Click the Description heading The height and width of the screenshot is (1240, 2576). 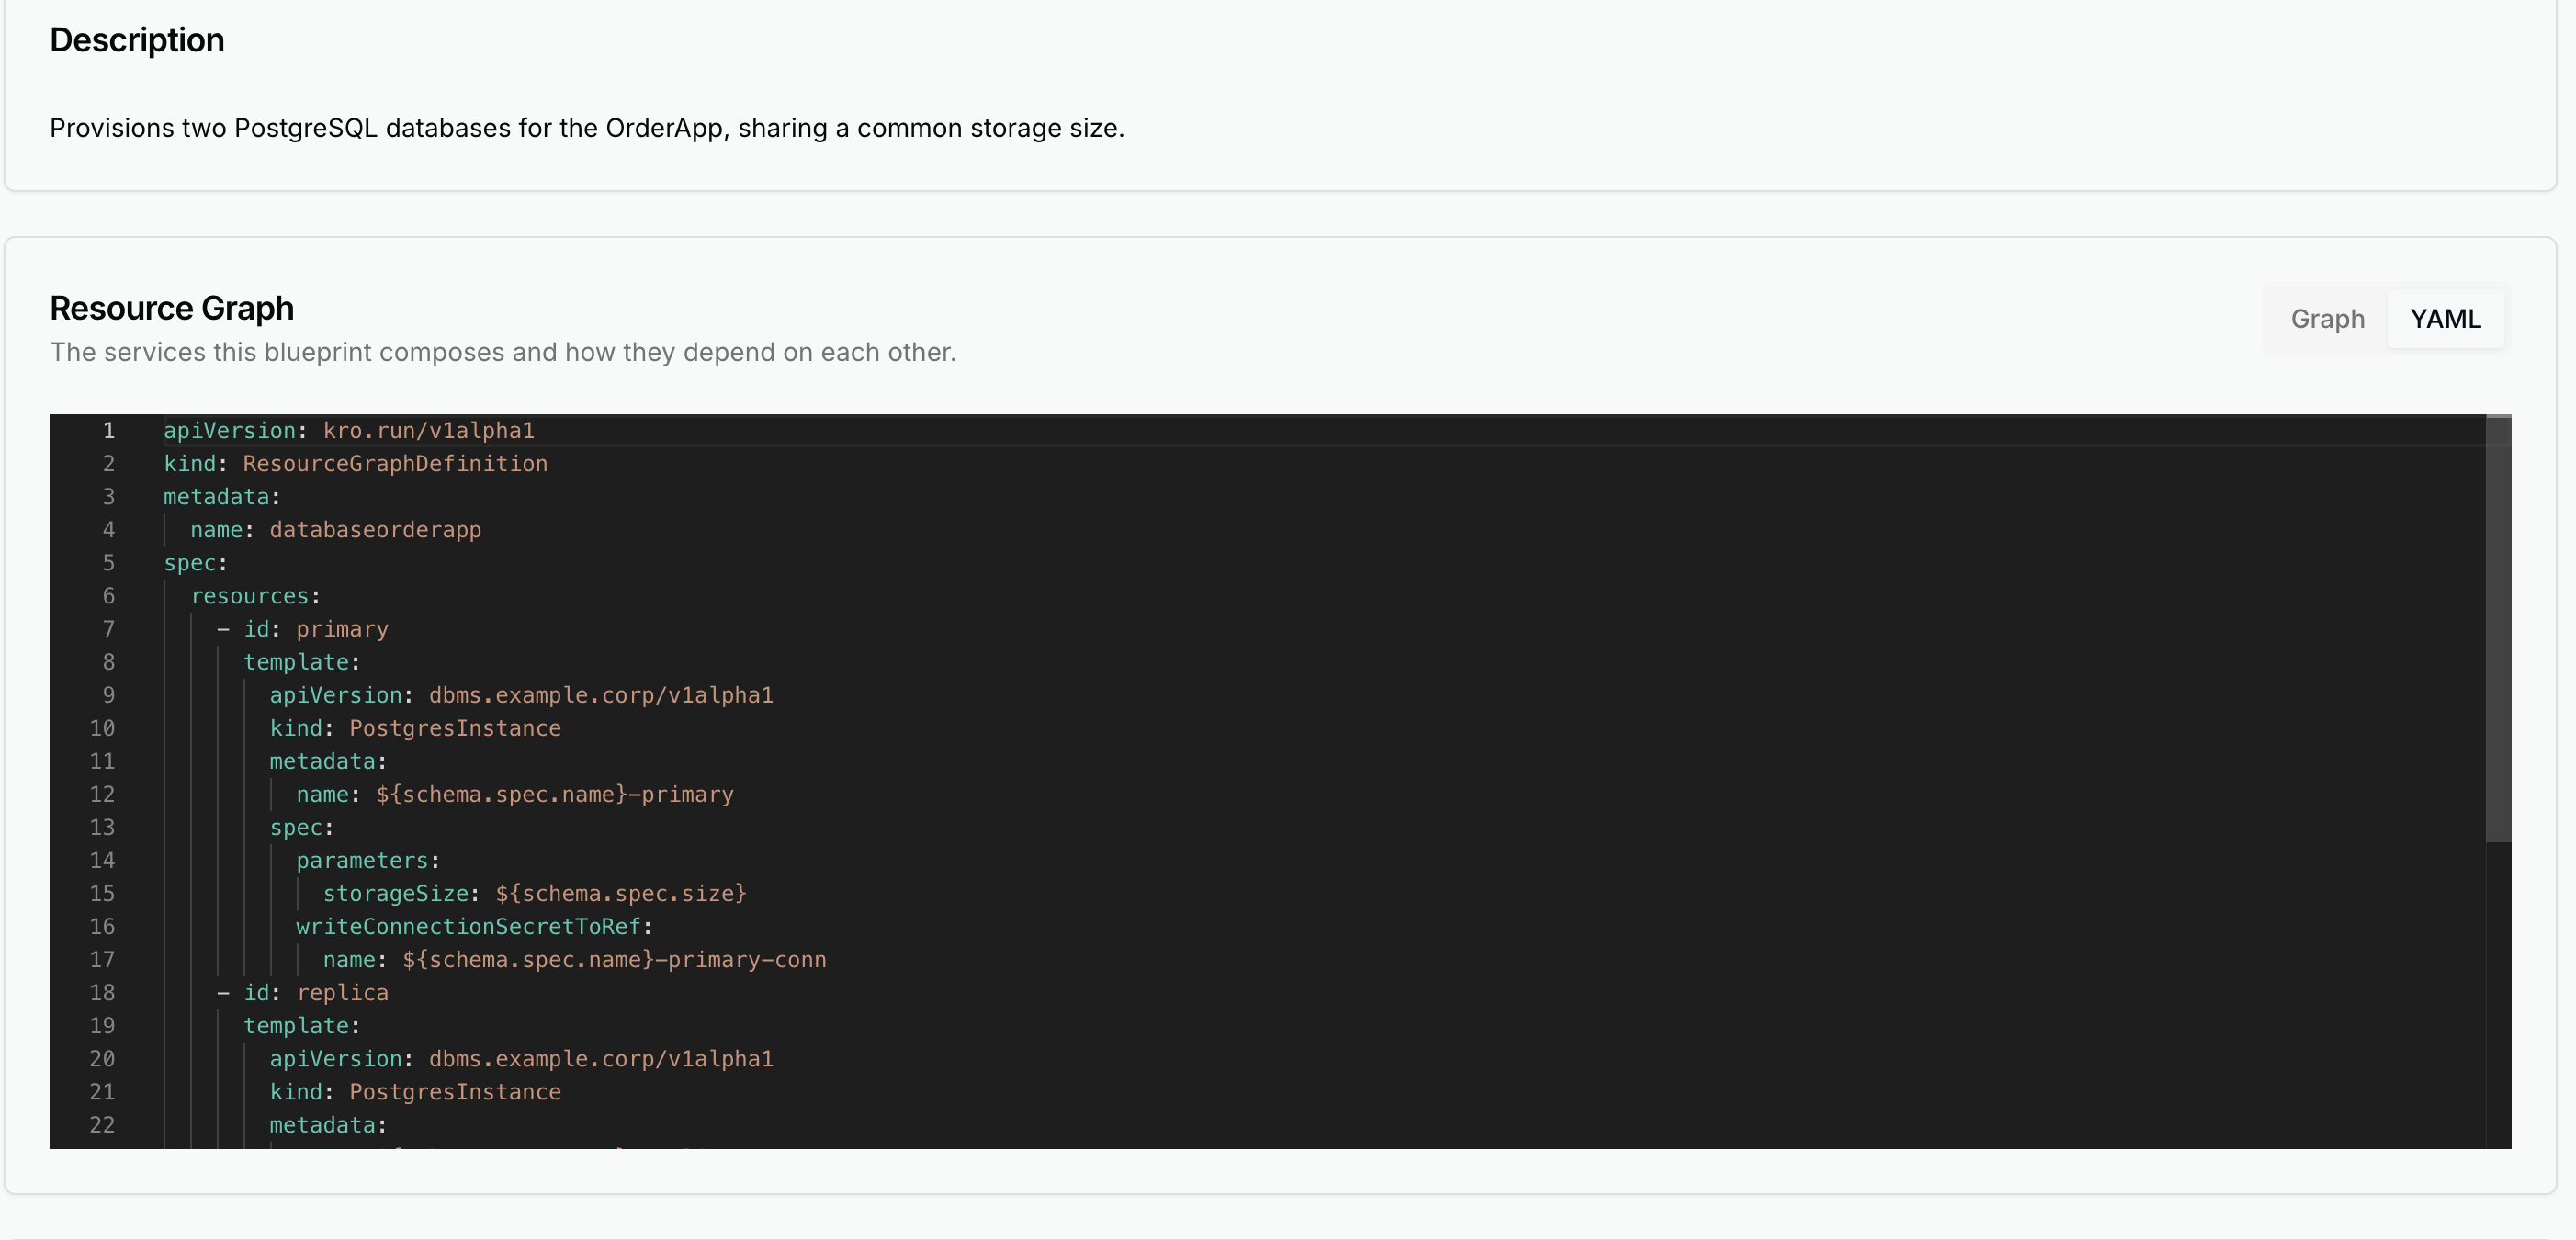137,40
